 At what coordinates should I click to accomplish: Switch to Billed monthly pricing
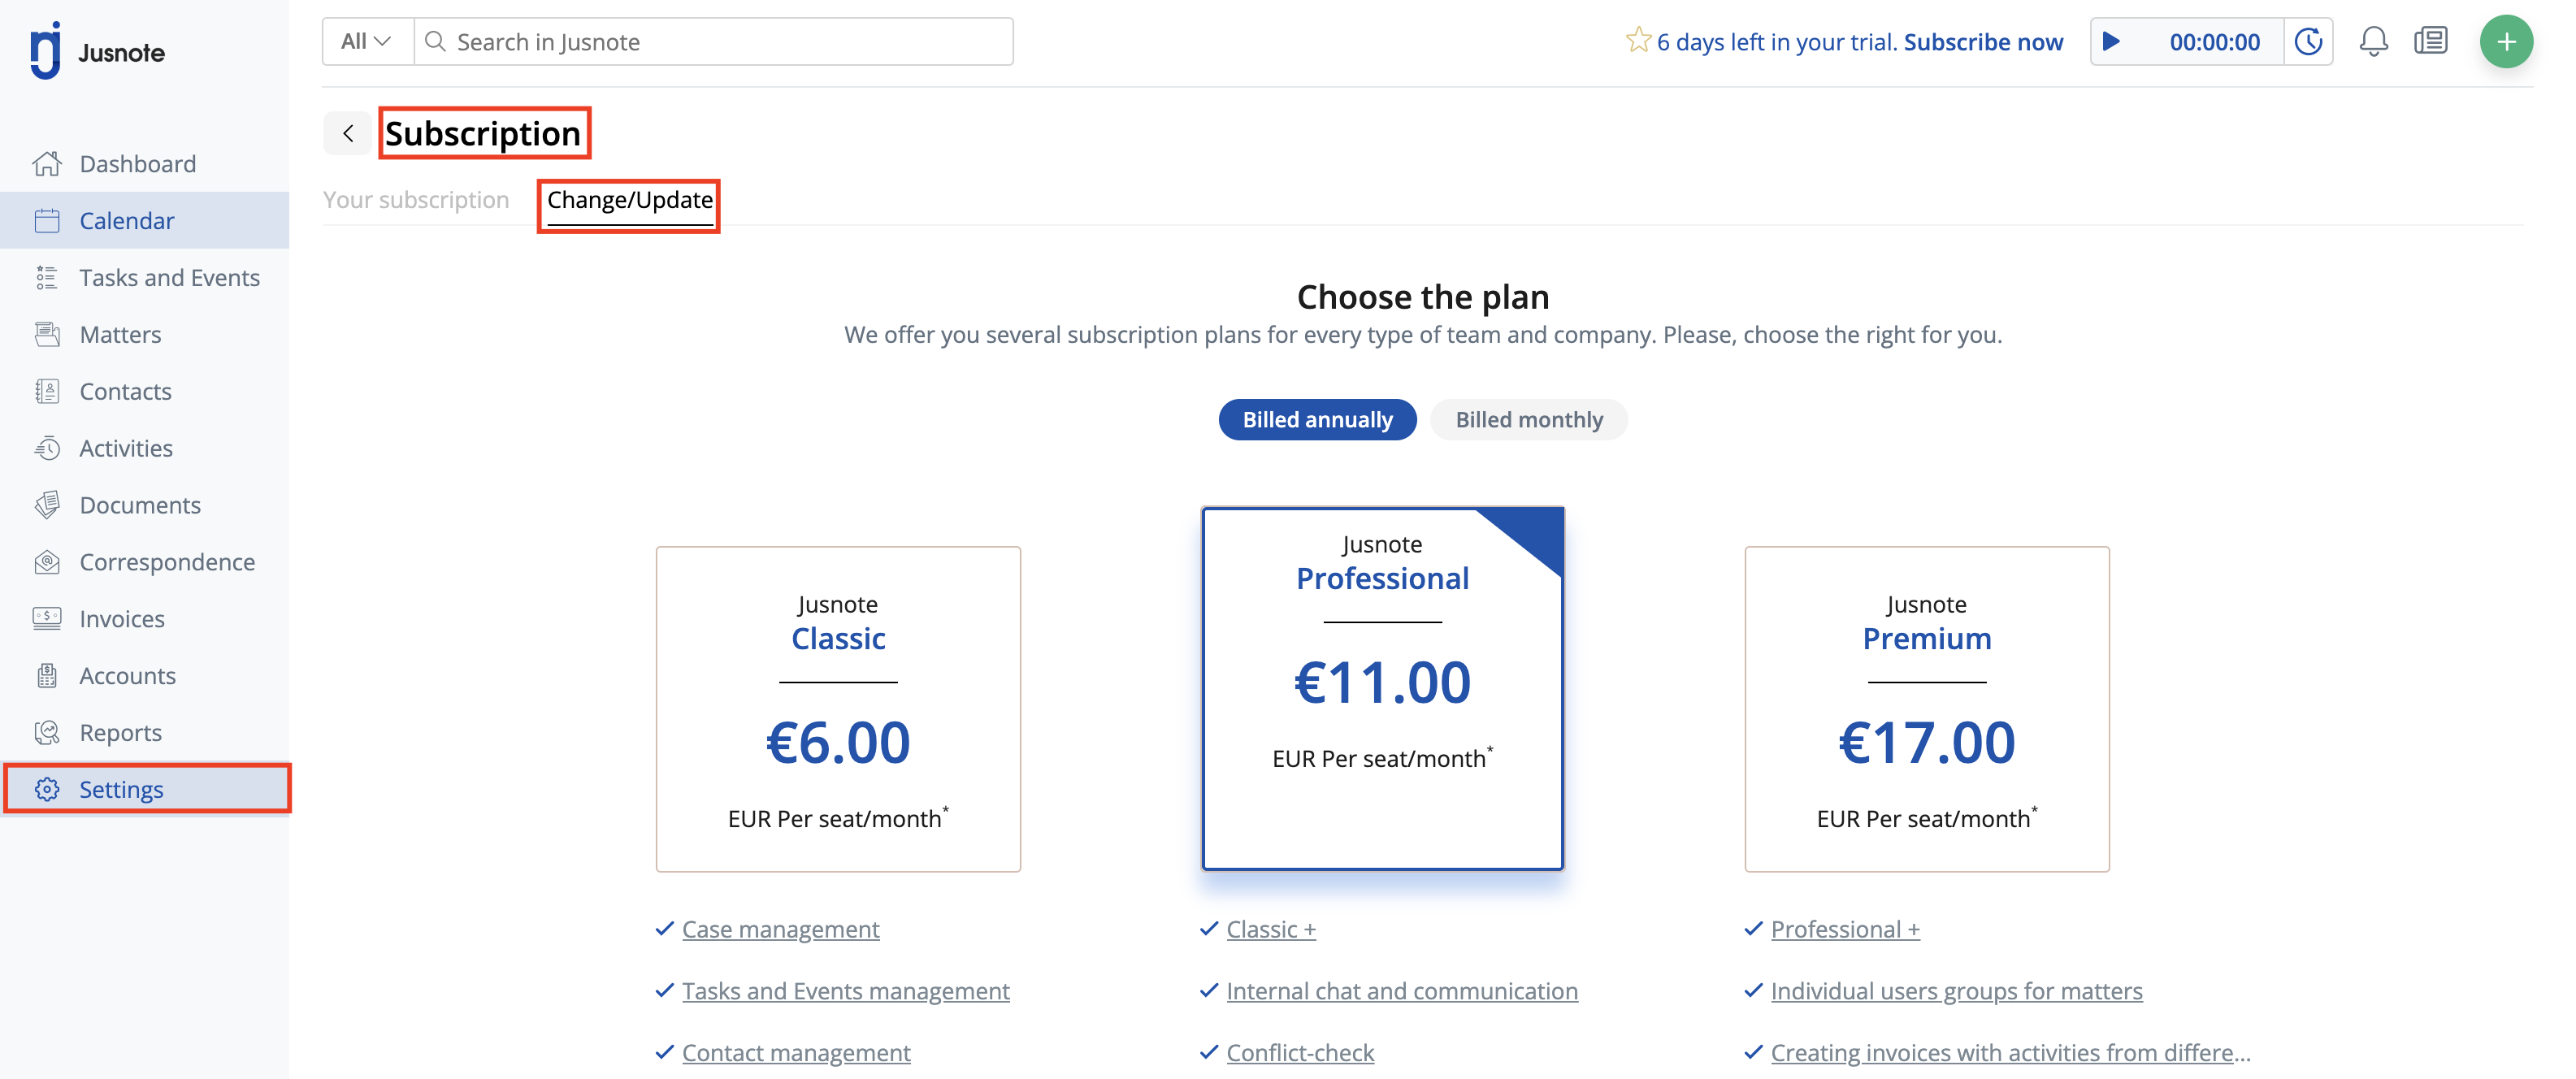tap(1528, 419)
